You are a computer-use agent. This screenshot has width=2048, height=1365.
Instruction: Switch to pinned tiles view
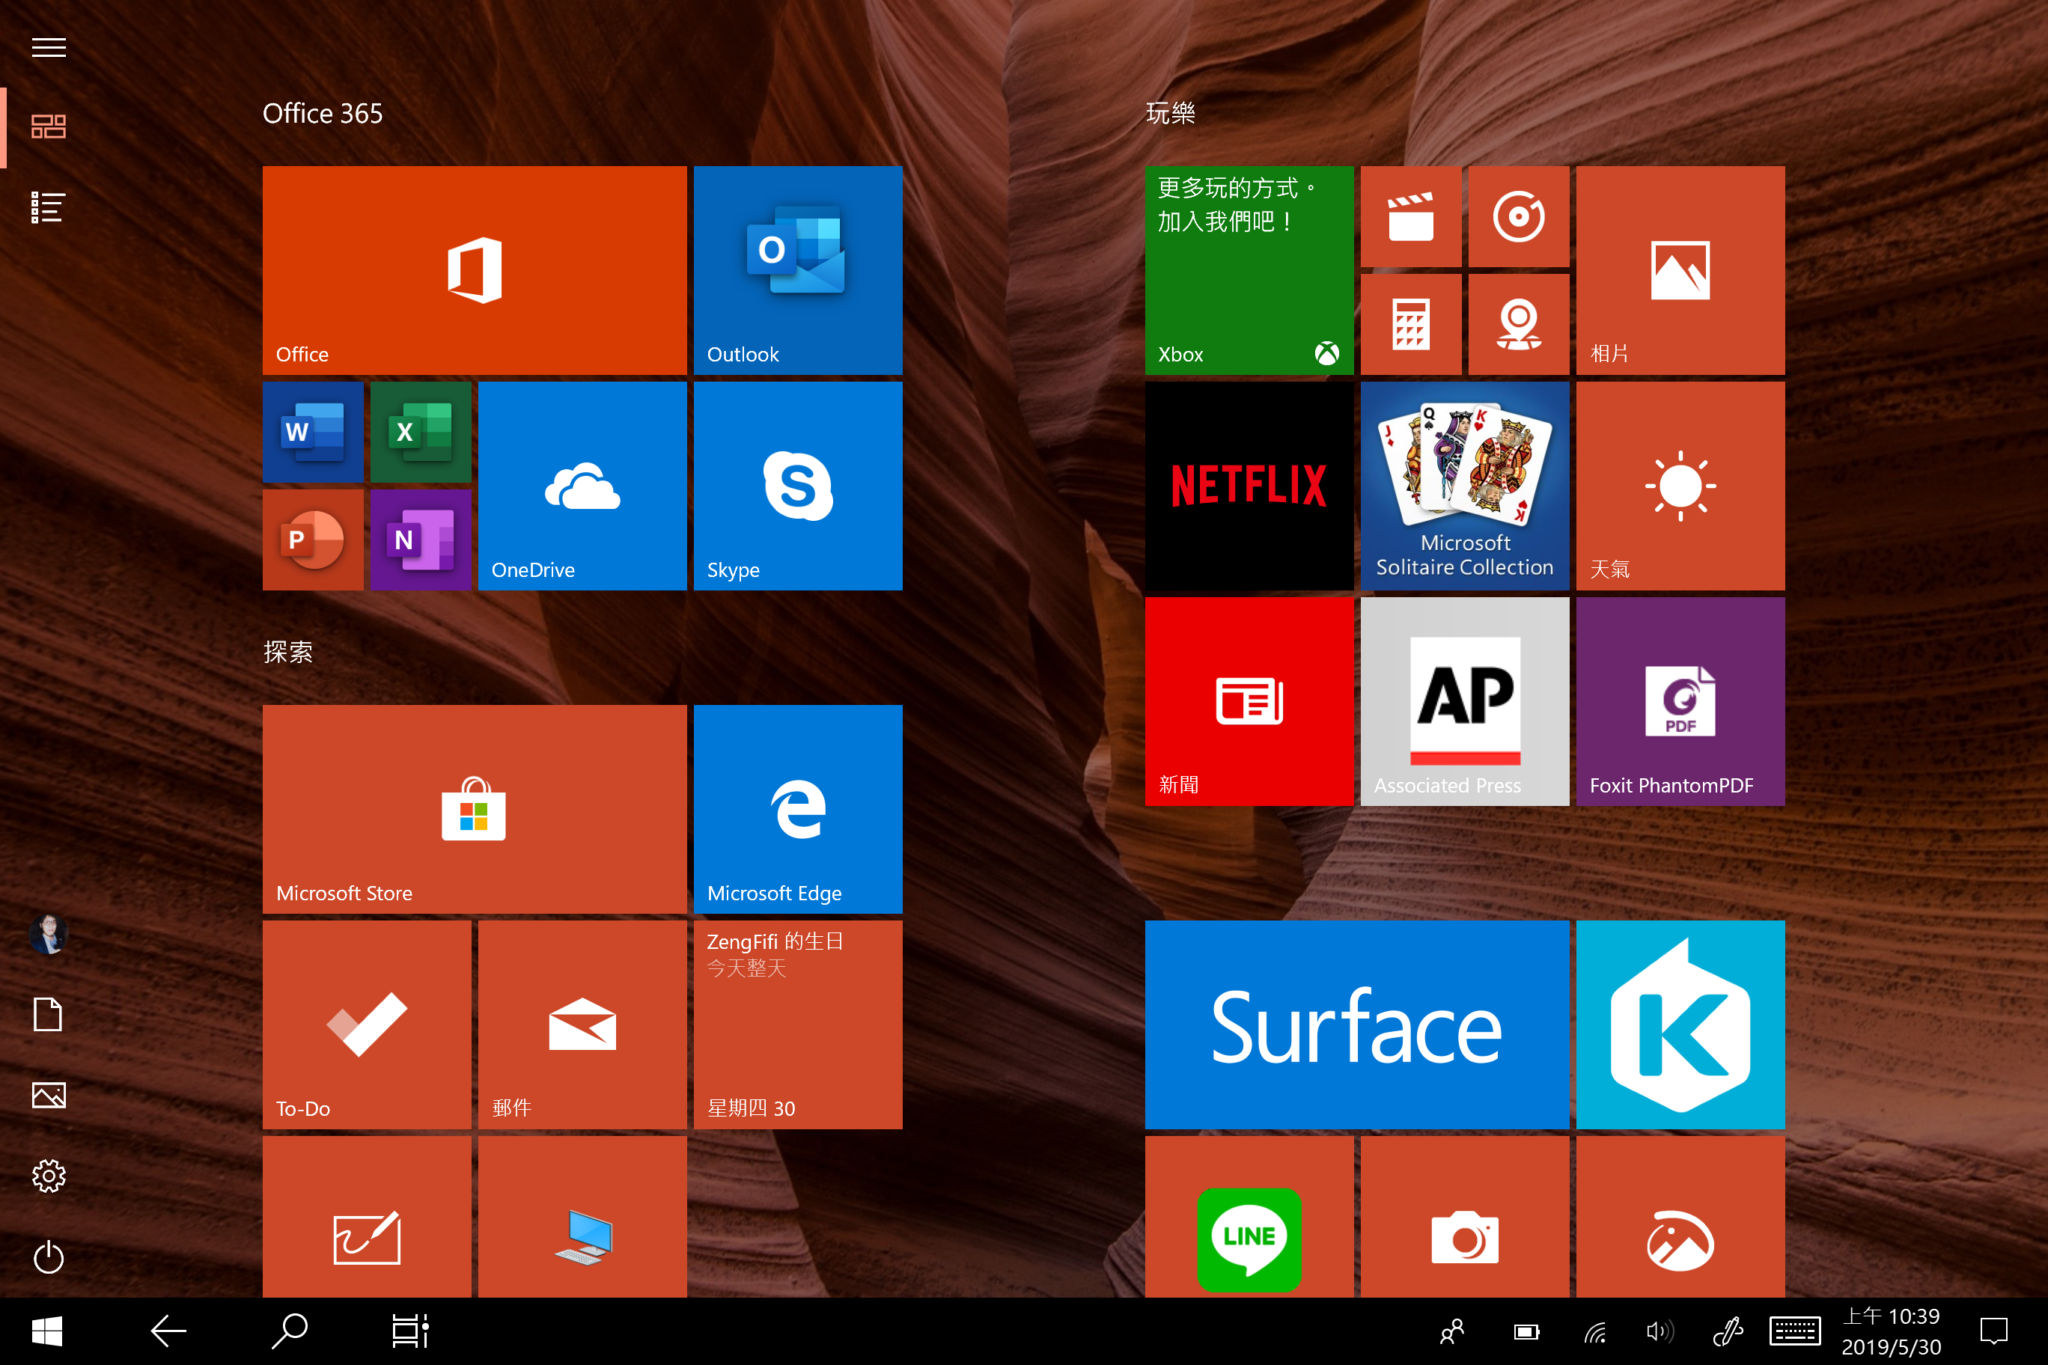tap(48, 127)
